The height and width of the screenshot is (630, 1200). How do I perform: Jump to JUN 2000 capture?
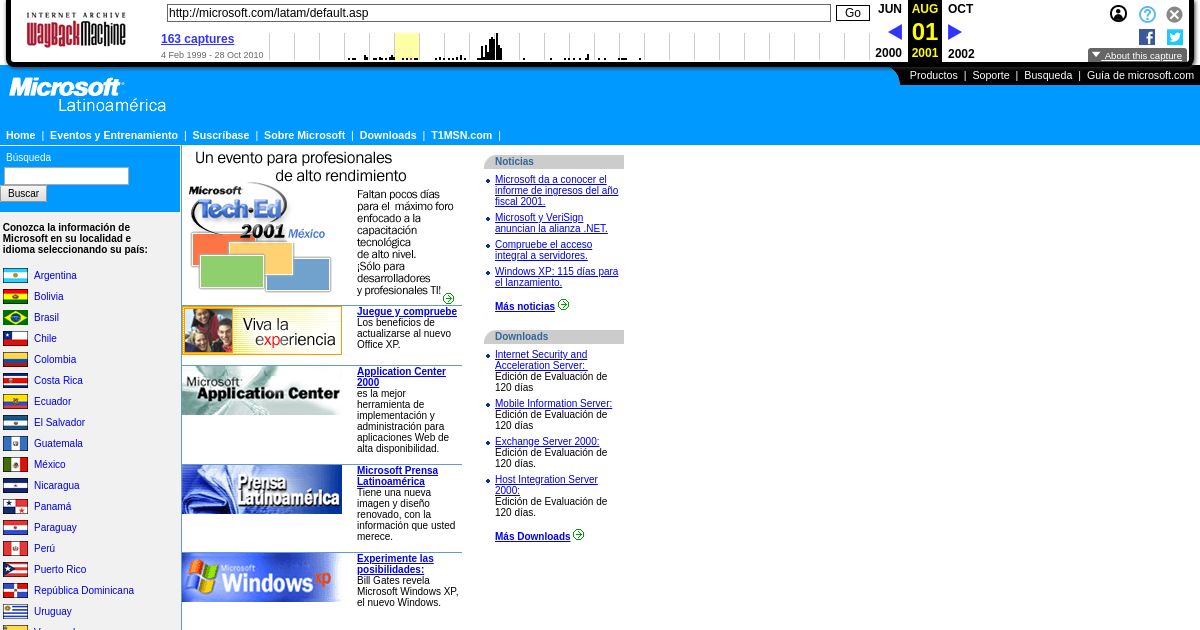(889, 31)
